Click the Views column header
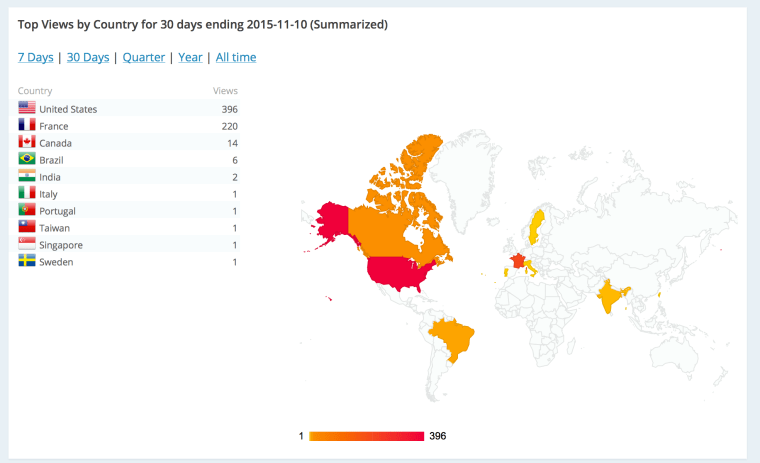Viewport: 760px width, 463px height. click(x=225, y=91)
